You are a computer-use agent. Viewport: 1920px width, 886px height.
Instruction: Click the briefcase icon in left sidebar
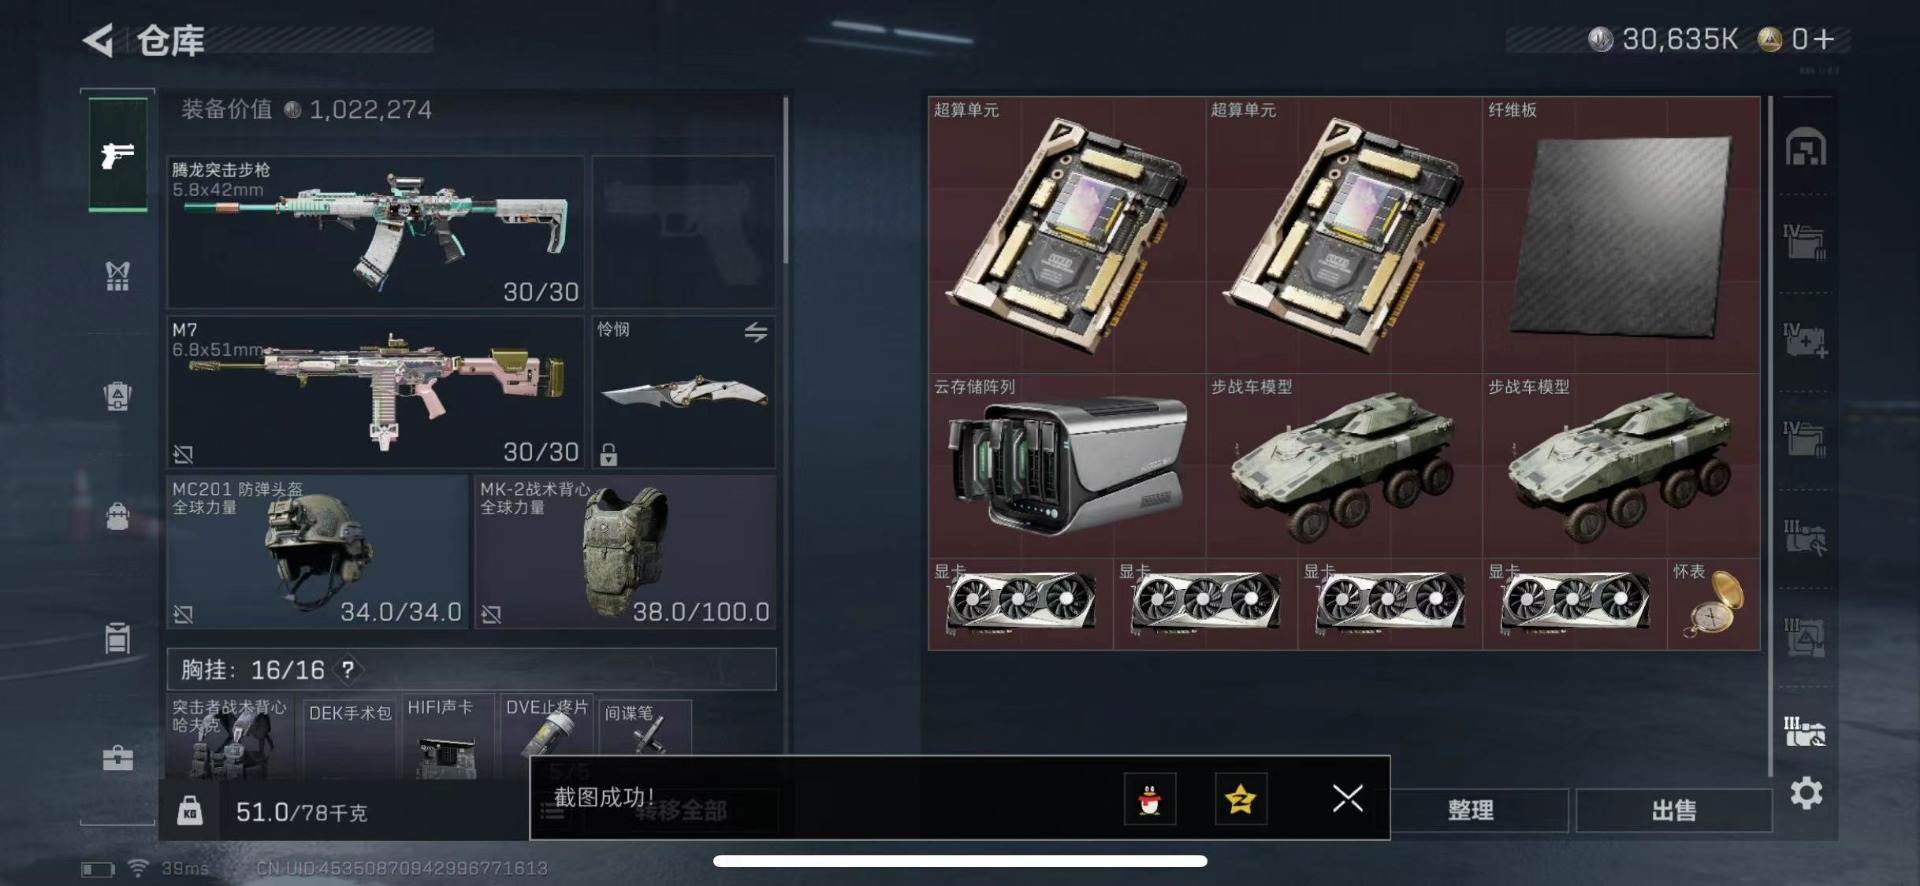(x=118, y=758)
